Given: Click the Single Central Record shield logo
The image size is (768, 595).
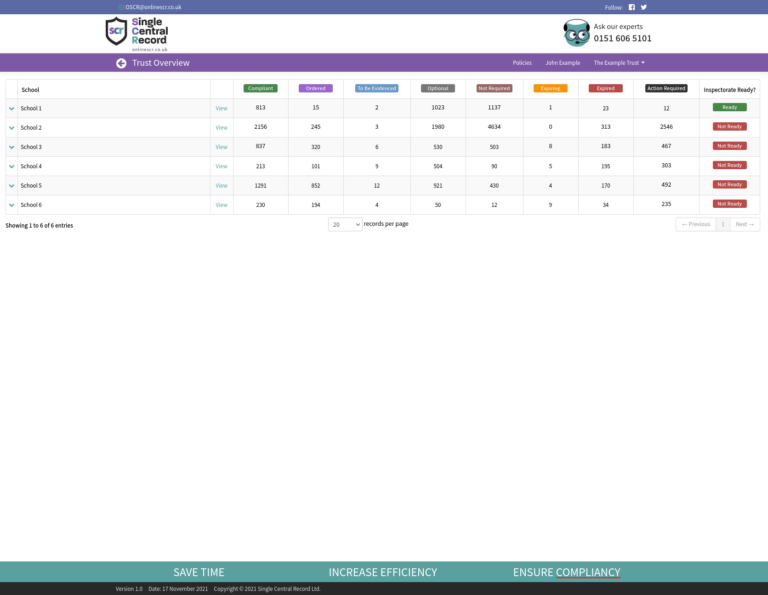Looking at the screenshot, I should [117, 31].
